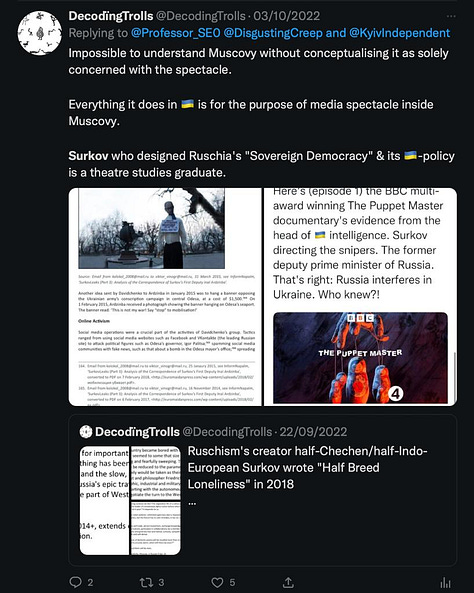Retweet this post with the retweet icon
The image size is (474, 593).
[x=146, y=582]
